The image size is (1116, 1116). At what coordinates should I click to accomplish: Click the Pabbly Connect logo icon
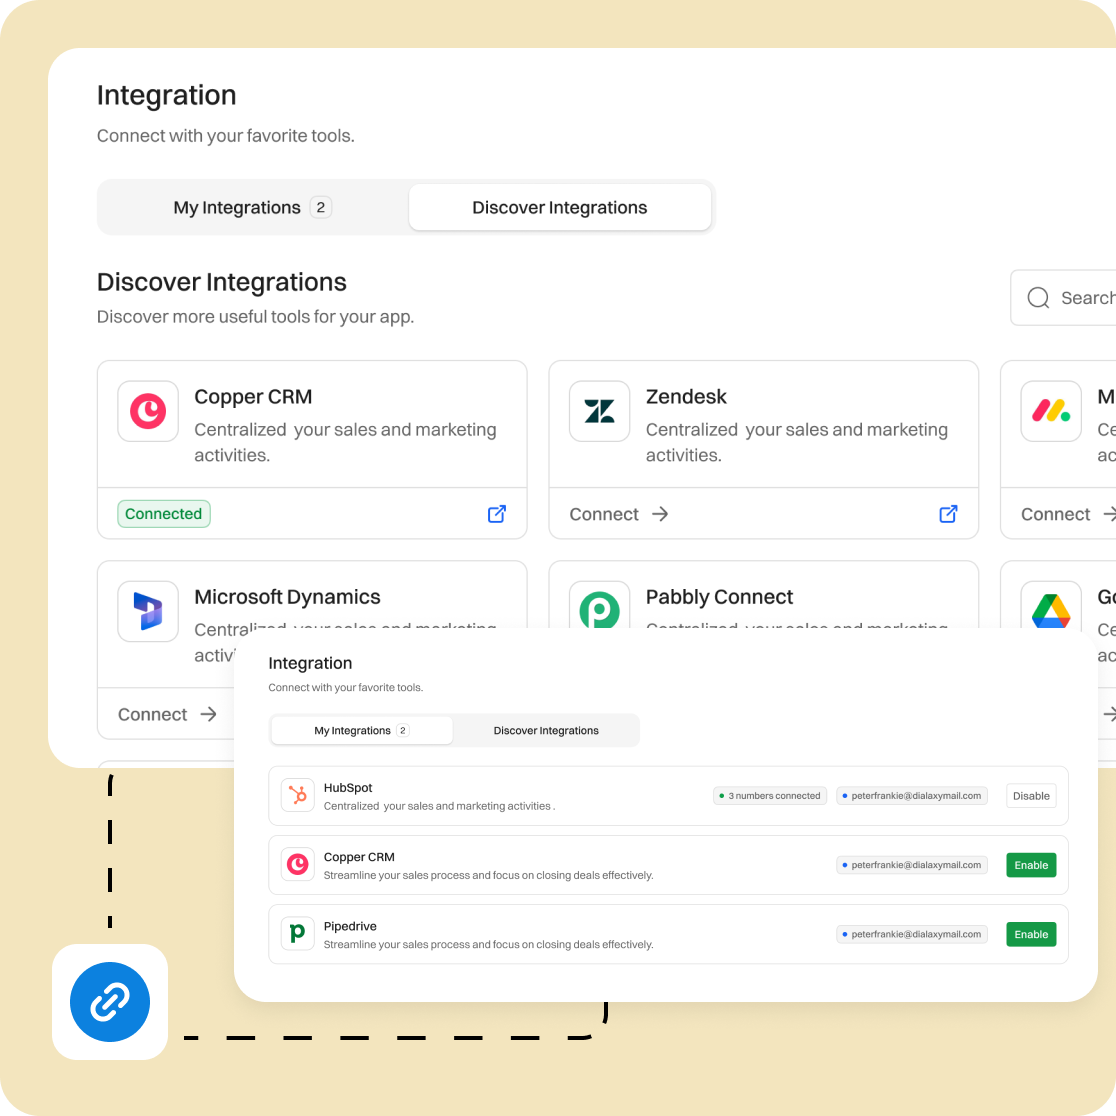coord(600,608)
